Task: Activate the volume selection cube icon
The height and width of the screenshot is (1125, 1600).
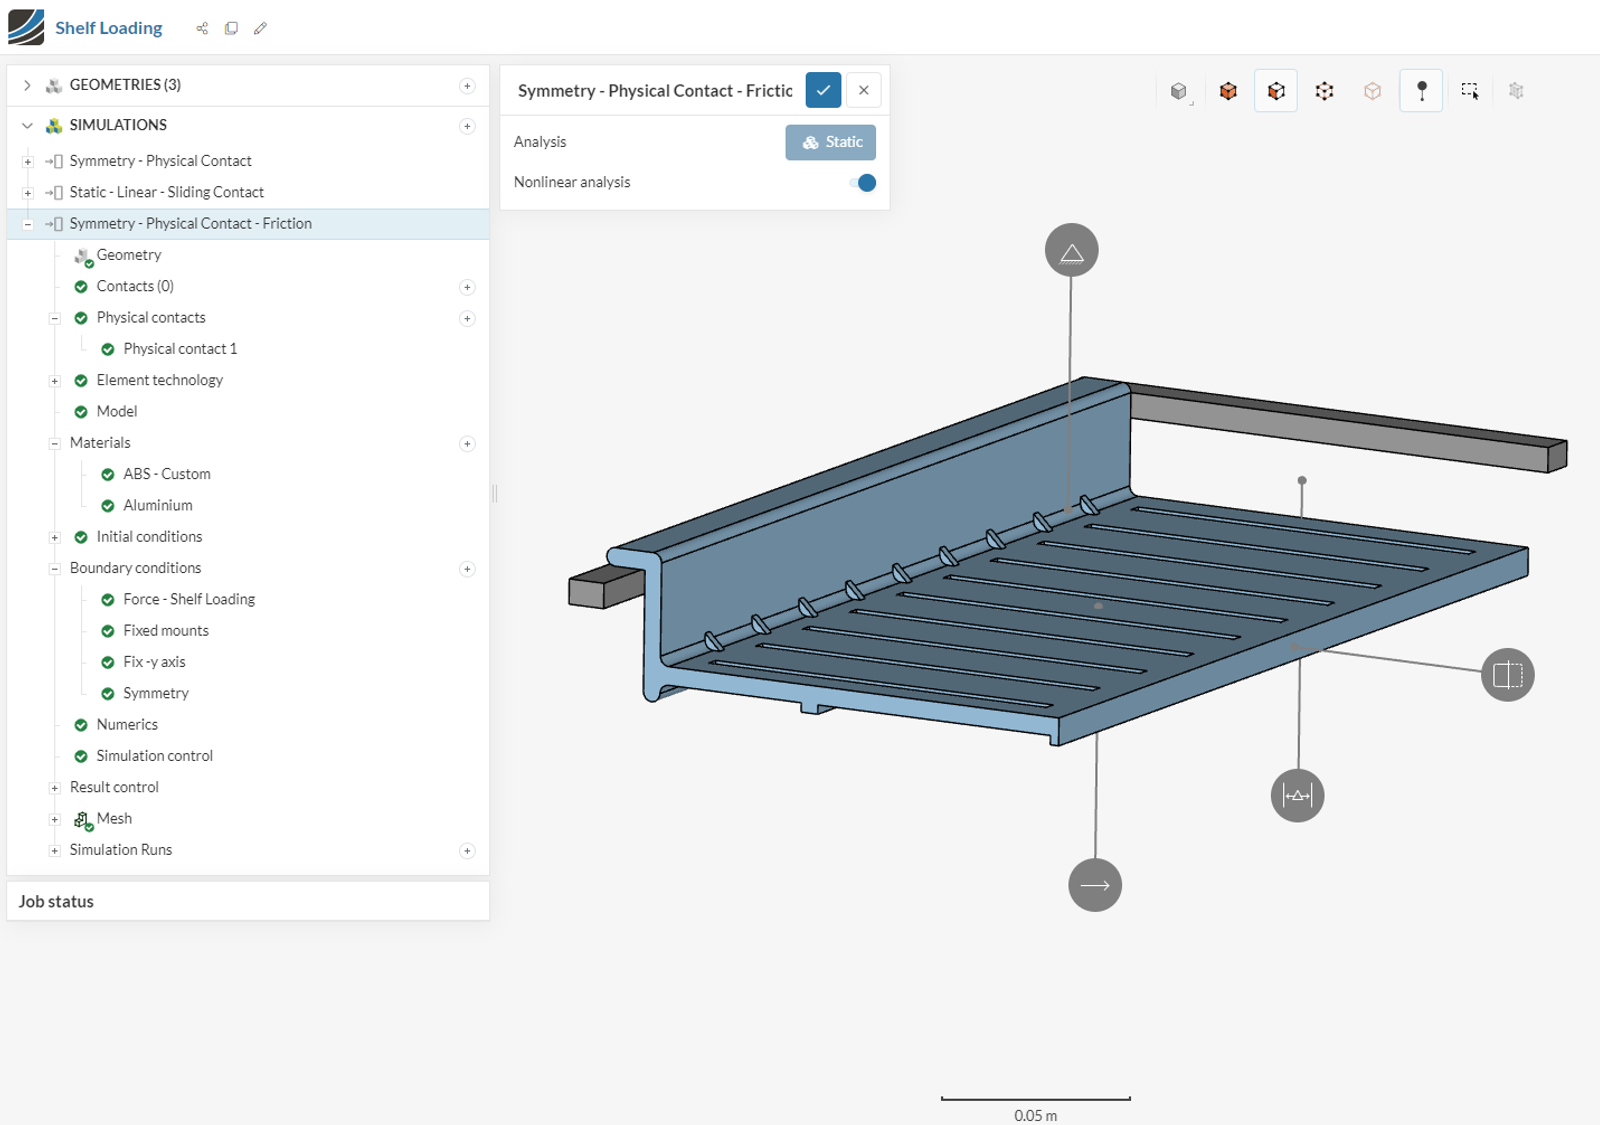Action: [1228, 90]
